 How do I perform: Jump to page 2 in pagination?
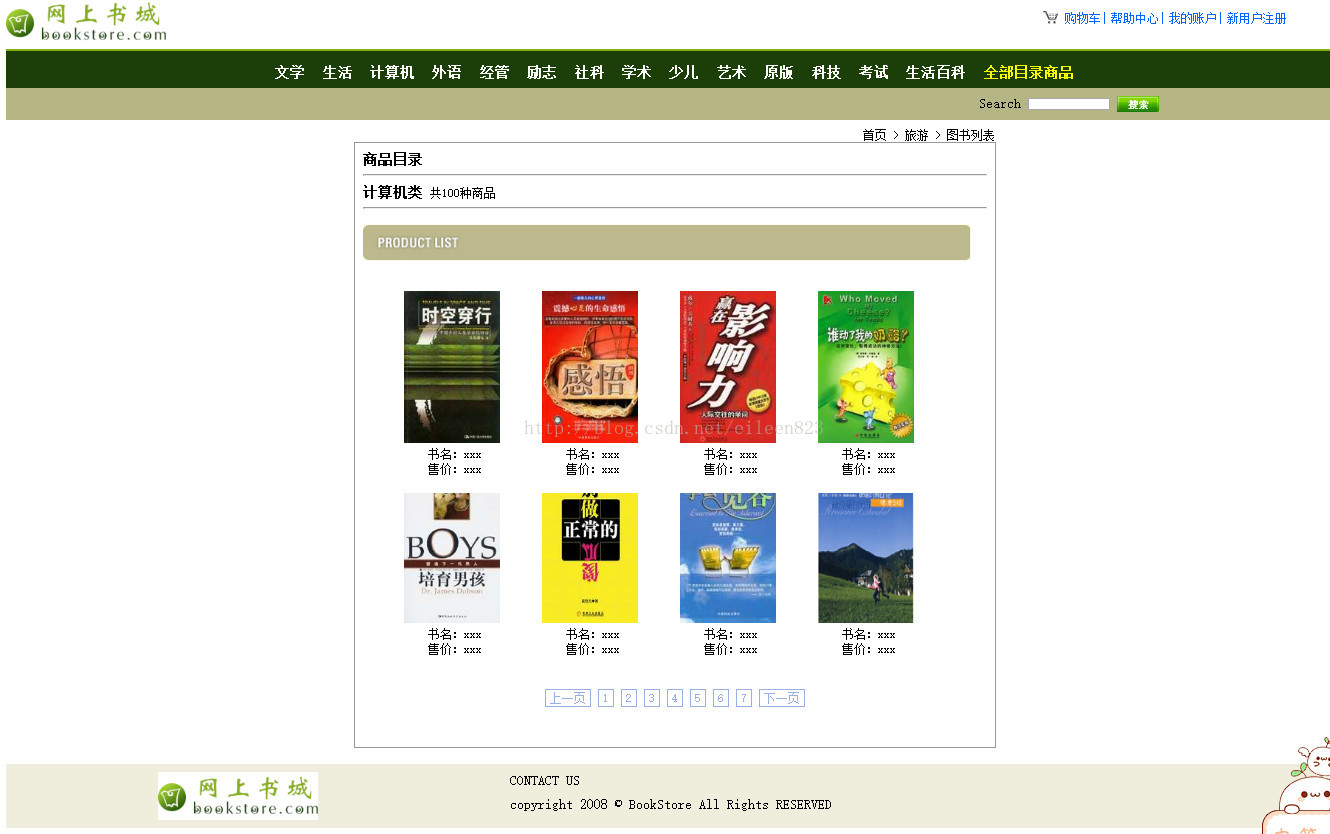tap(629, 698)
